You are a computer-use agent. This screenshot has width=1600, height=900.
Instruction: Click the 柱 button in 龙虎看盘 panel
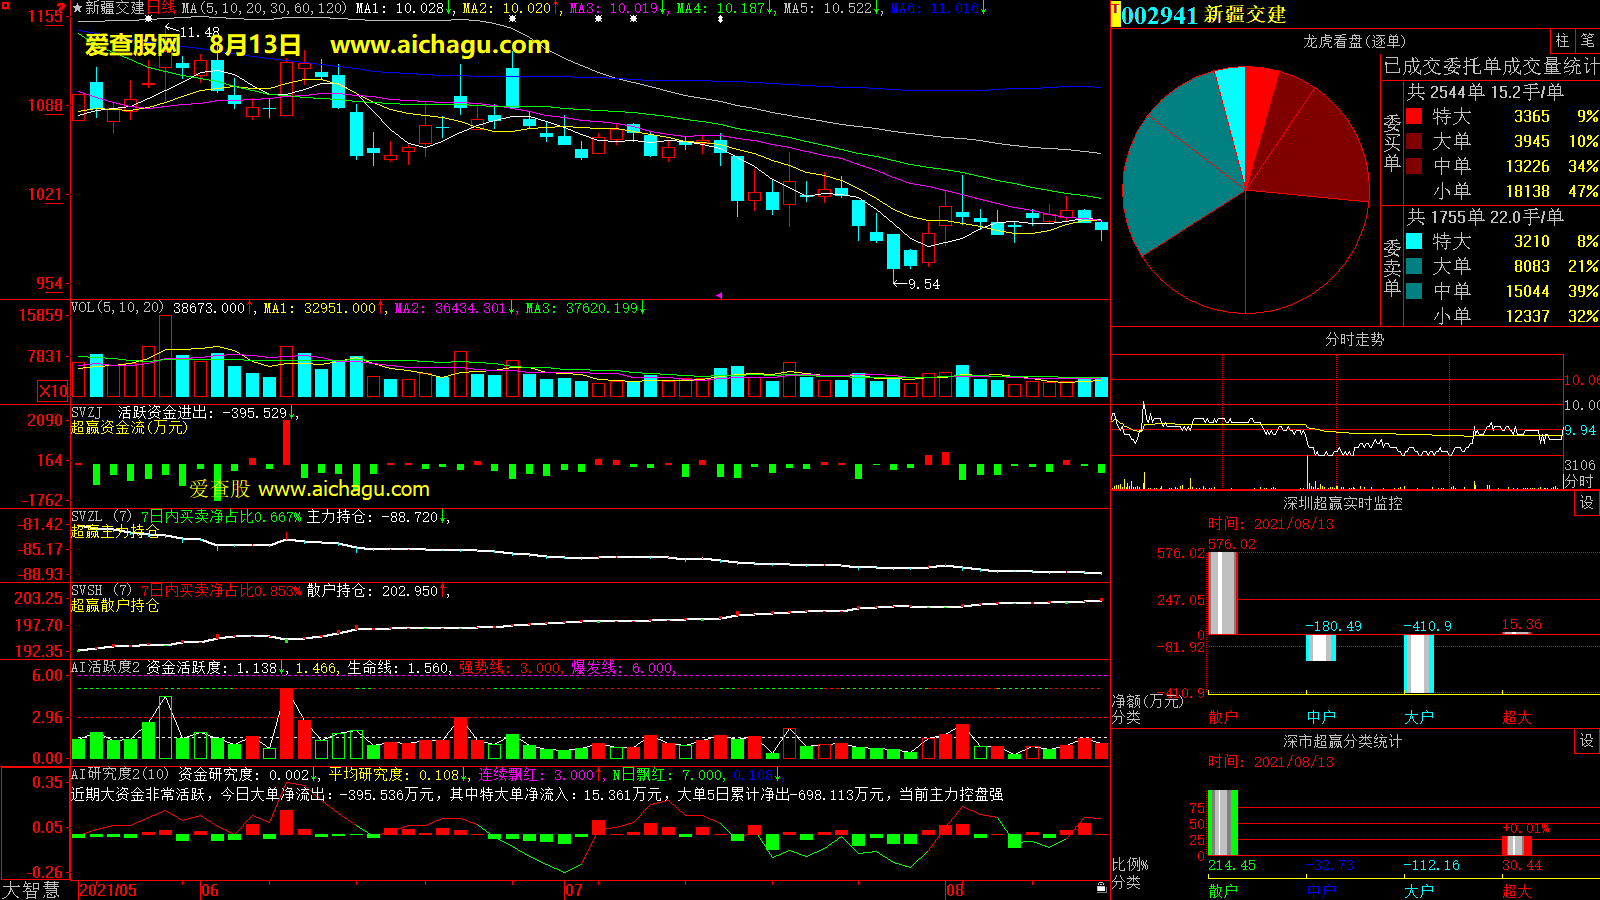pos(1562,41)
